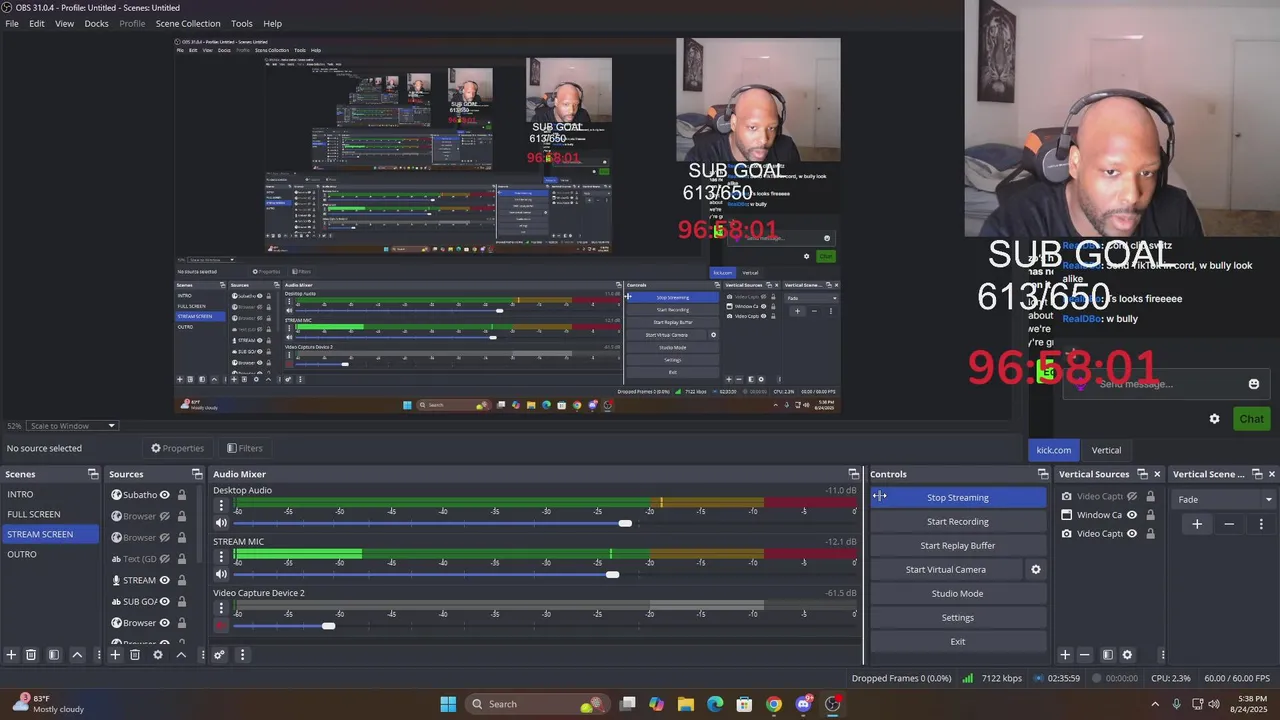The height and width of the screenshot is (720, 1280).
Task: Open the Tools menu
Action: [242, 23]
